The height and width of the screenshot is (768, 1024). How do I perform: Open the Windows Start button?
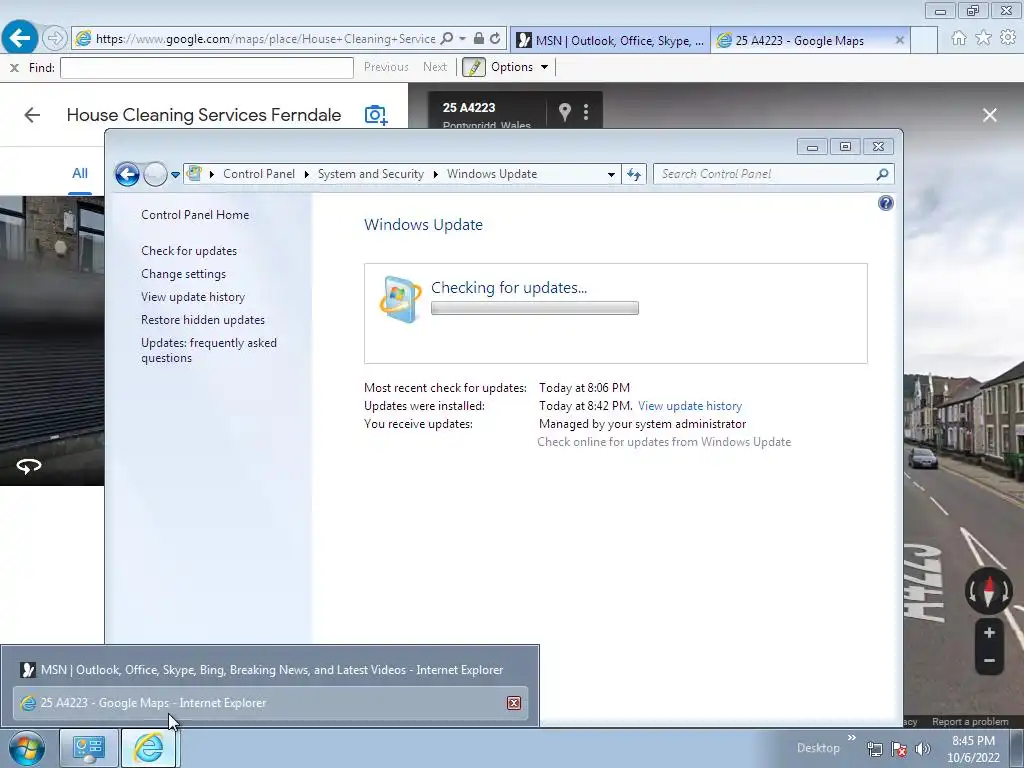(x=27, y=748)
